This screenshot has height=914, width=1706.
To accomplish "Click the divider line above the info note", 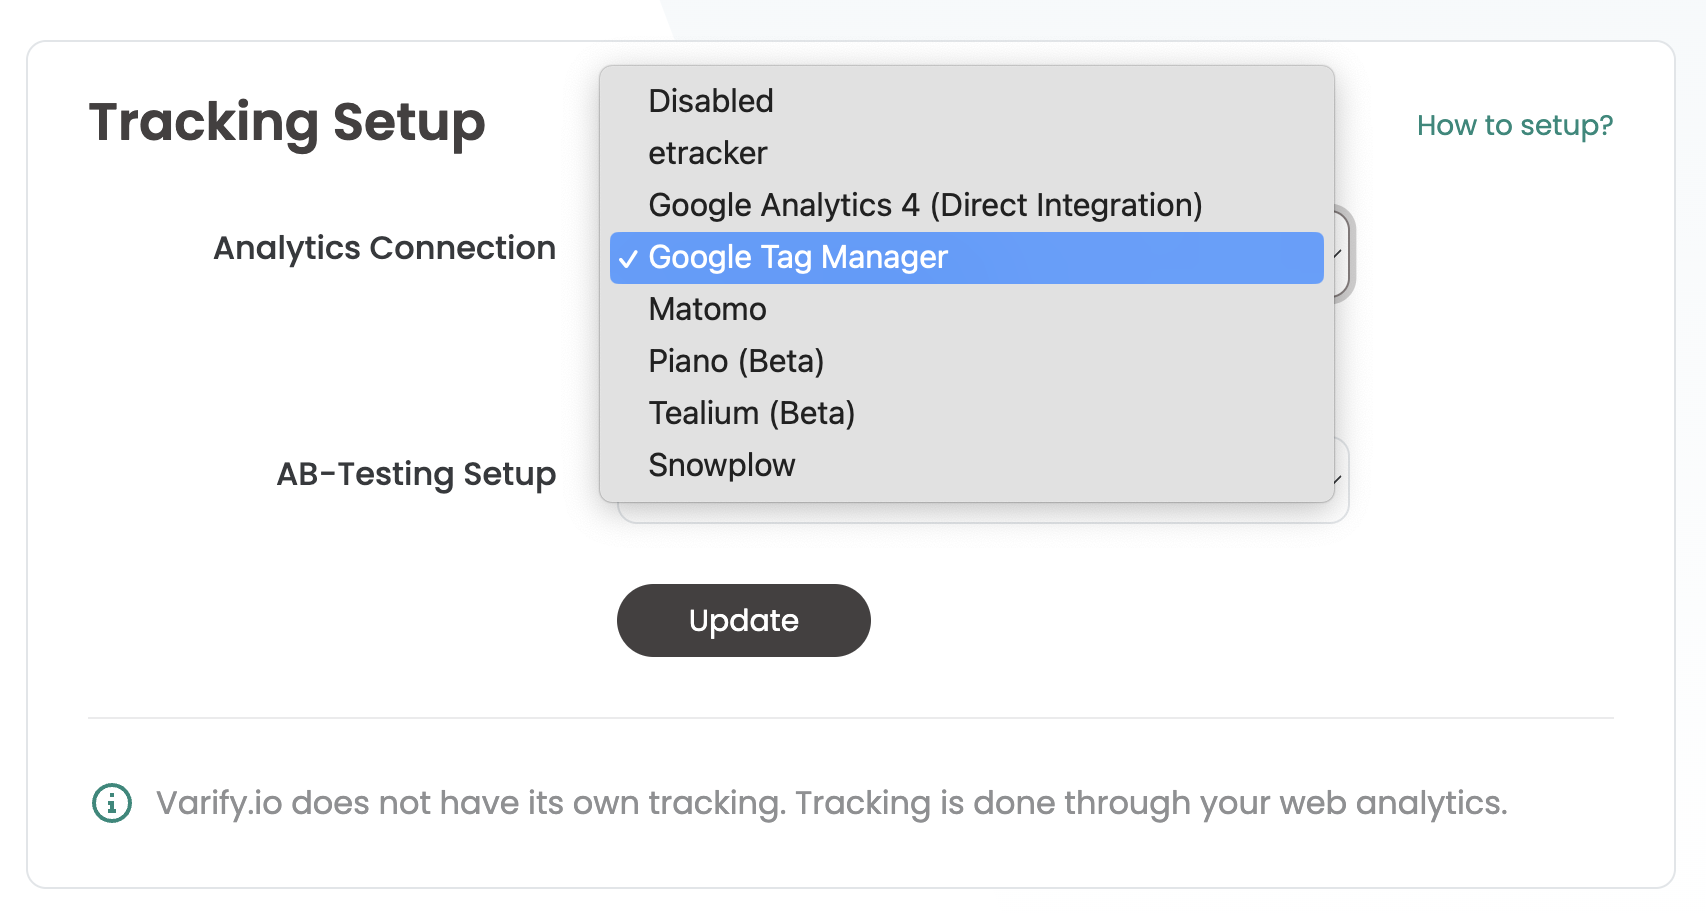I will coord(851,718).
